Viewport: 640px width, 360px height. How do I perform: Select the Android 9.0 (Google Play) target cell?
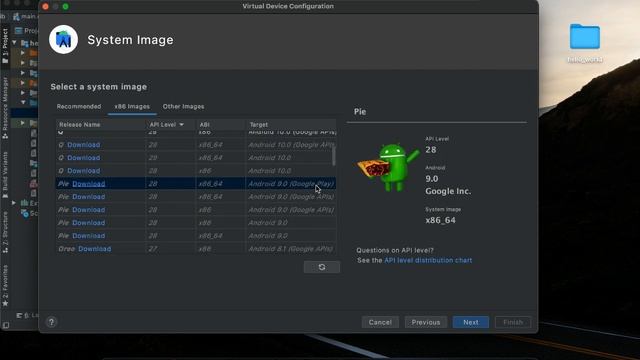[291, 184]
